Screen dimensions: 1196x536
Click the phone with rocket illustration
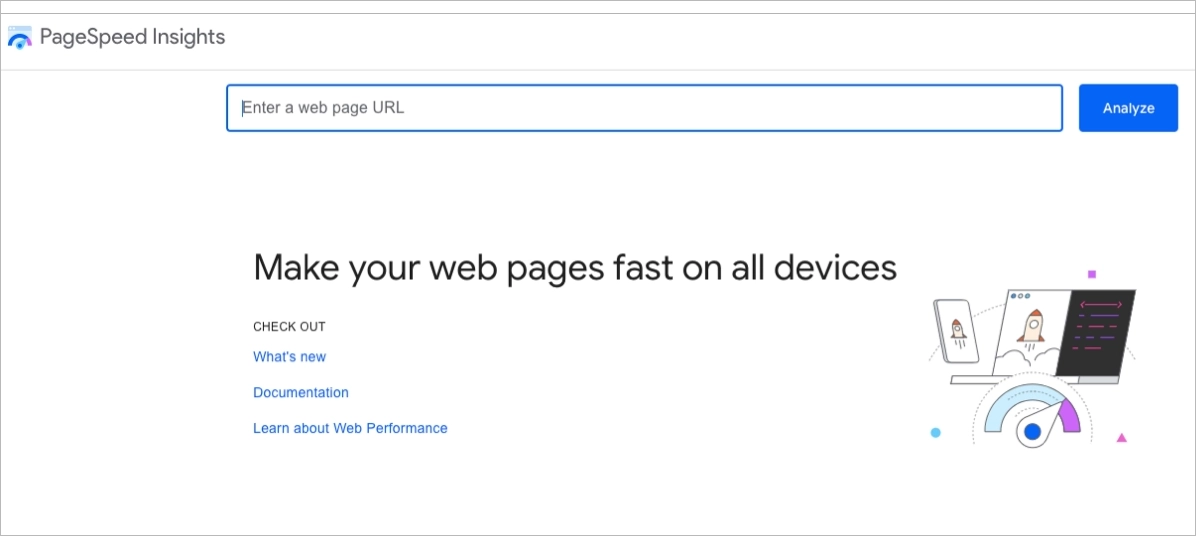(x=956, y=331)
